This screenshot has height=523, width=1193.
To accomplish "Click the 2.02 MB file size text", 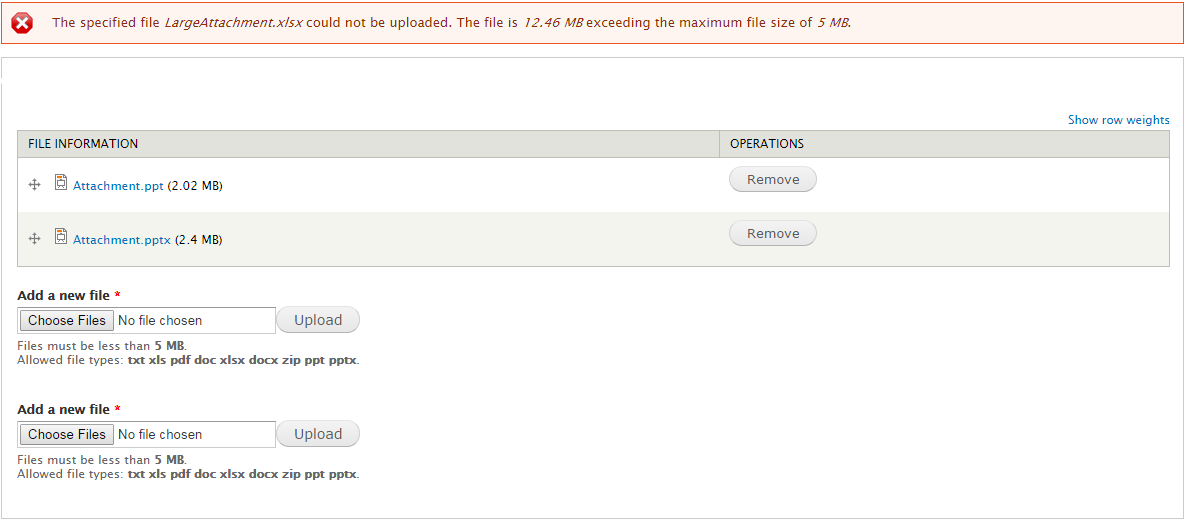I will click(x=195, y=186).
